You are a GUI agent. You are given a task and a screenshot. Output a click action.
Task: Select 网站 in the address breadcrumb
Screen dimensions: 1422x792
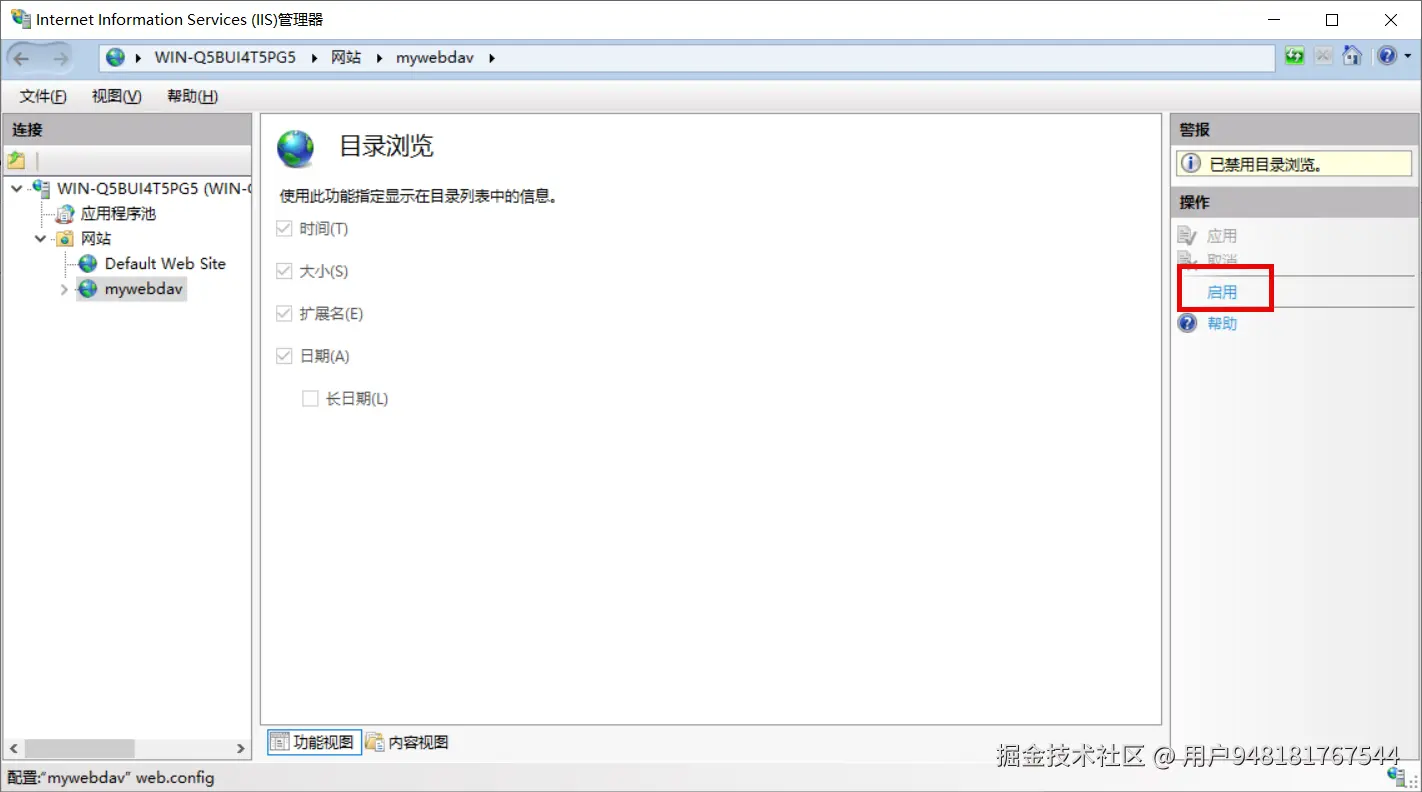(346, 58)
